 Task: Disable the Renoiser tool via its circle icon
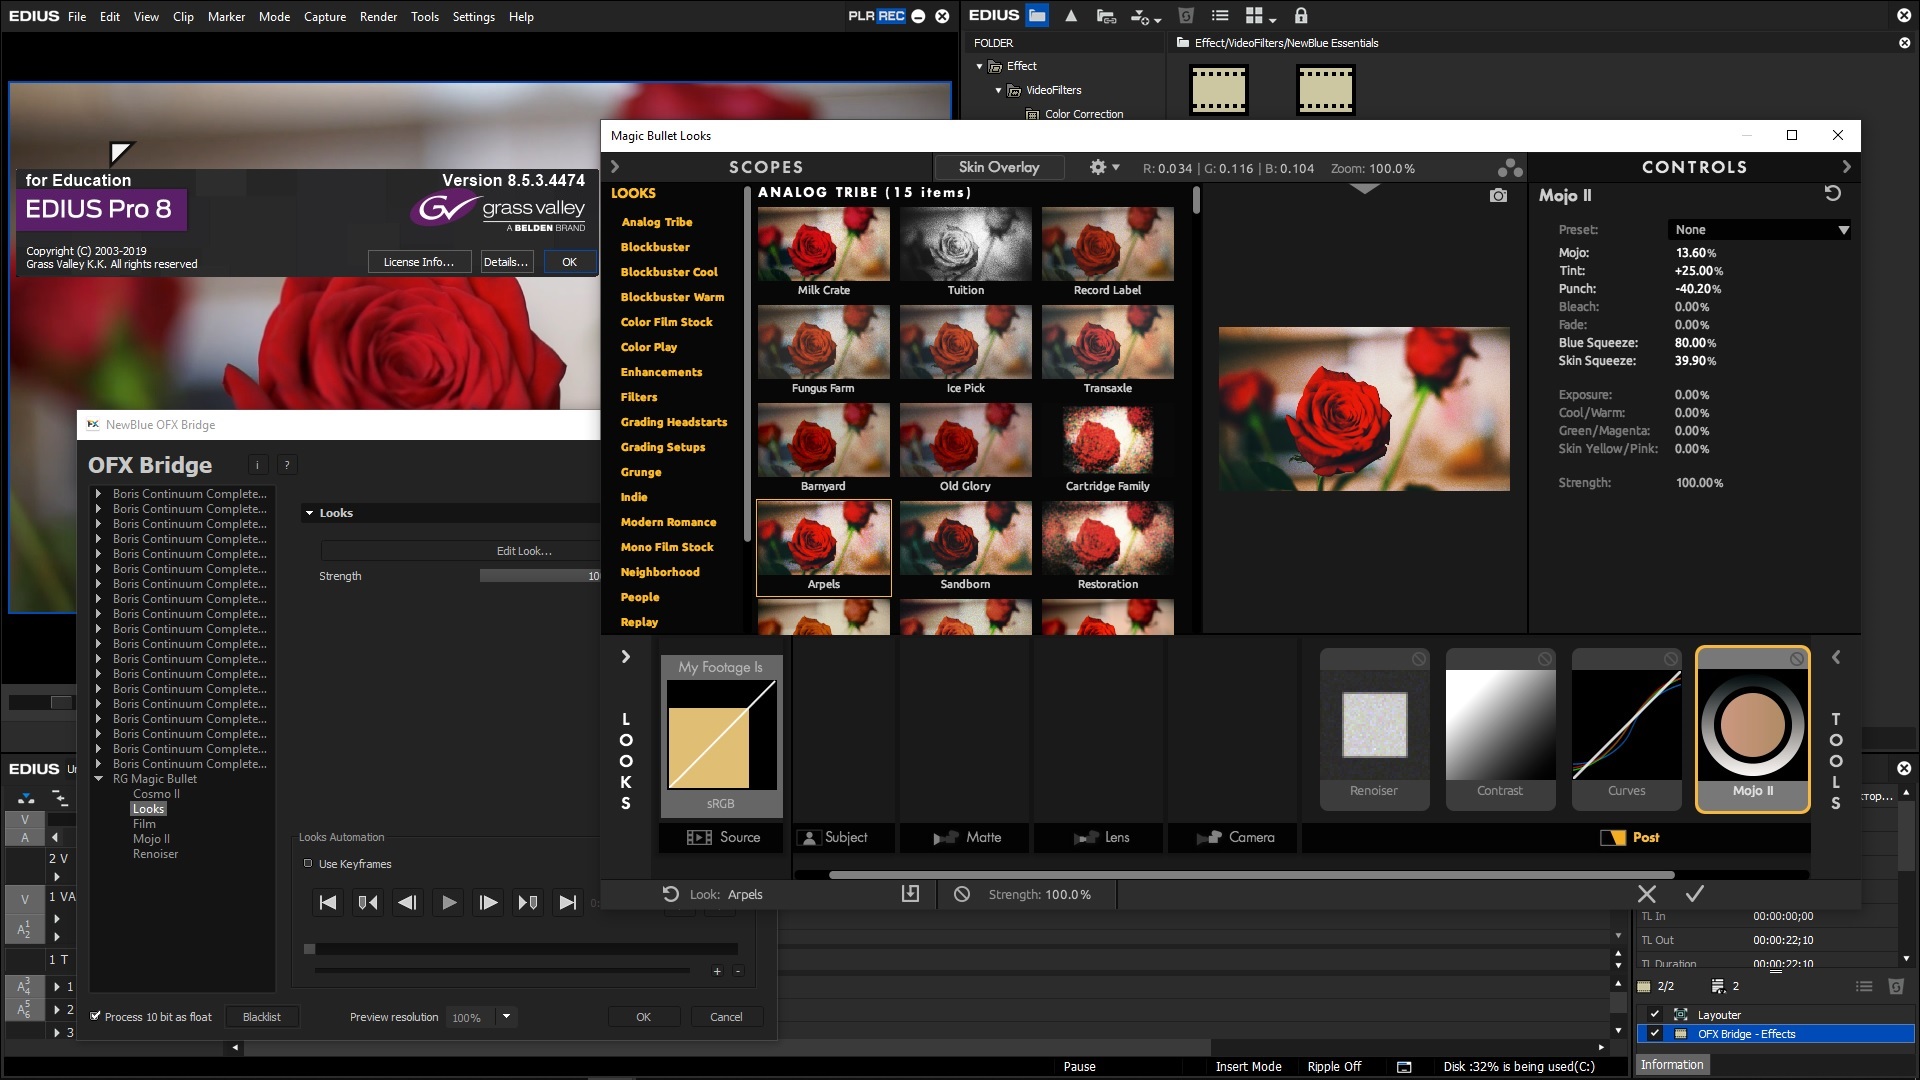coord(1419,659)
